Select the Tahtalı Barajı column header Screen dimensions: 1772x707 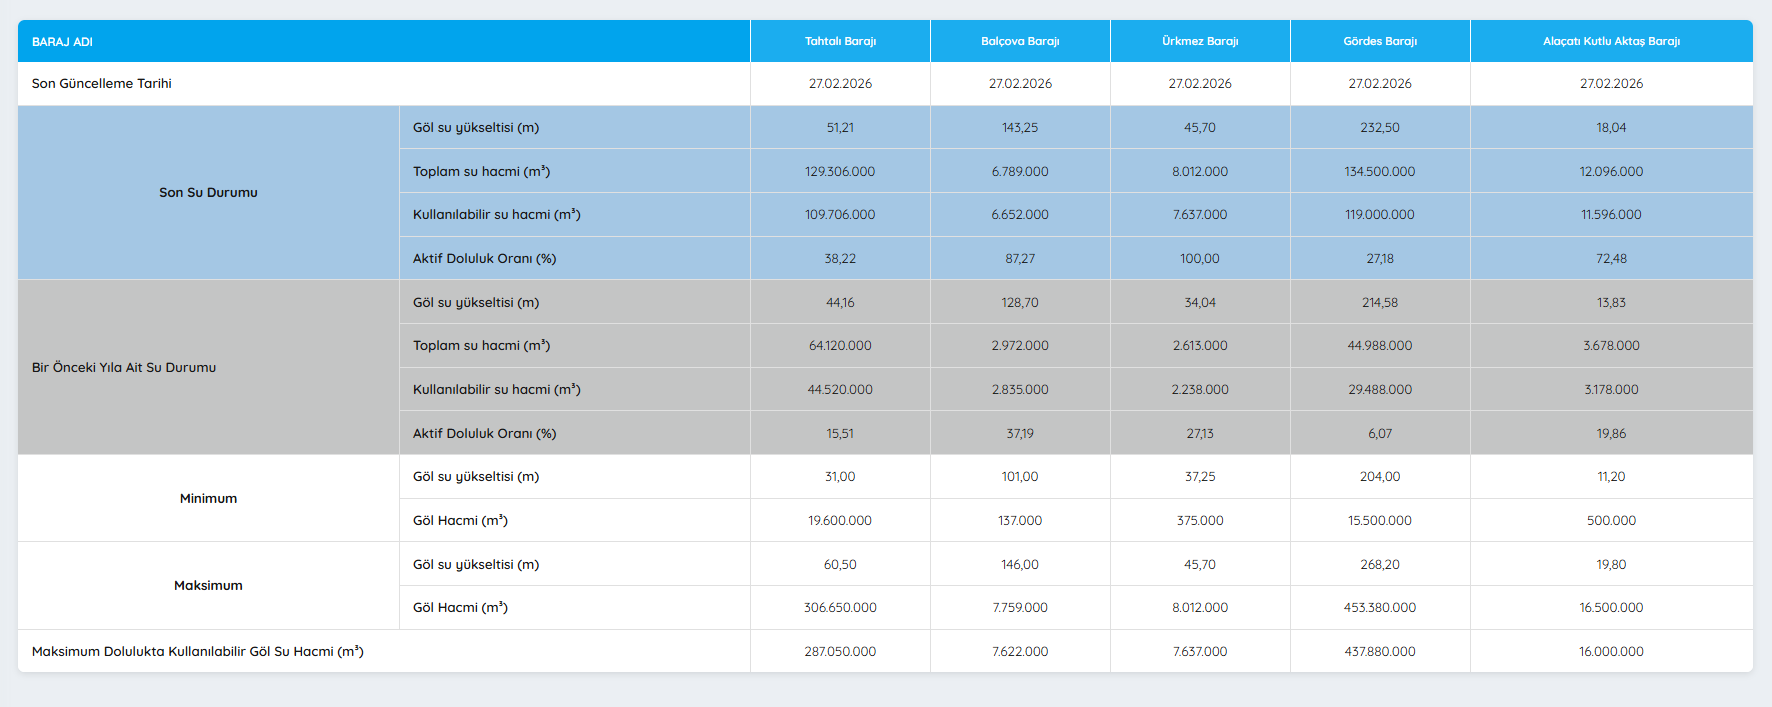(x=840, y=42)
